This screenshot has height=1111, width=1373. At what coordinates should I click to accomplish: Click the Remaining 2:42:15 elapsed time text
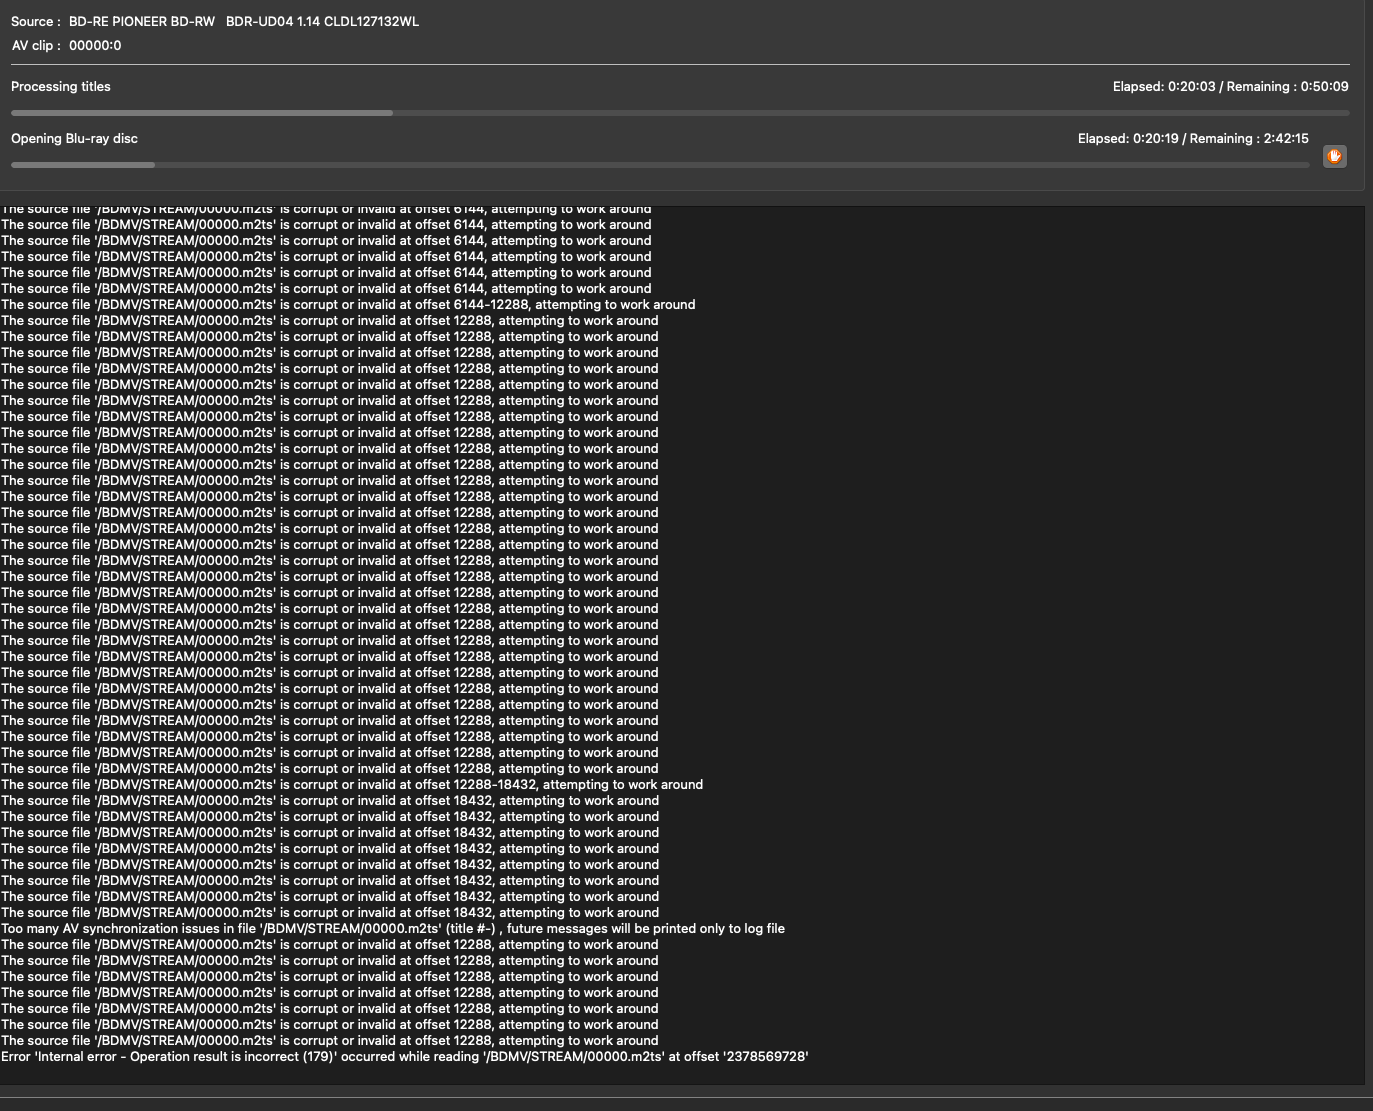point(1193,139)
